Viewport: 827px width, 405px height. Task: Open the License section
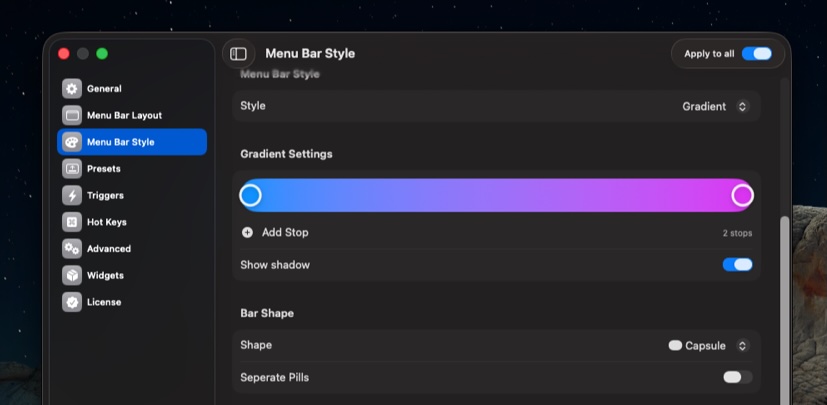pos(132,302)
